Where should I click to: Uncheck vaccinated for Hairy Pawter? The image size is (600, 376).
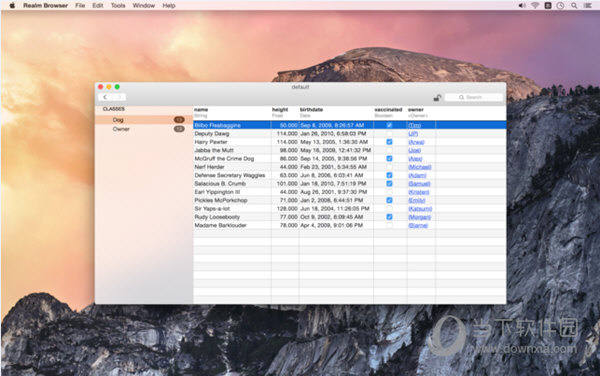coord(389,142)
